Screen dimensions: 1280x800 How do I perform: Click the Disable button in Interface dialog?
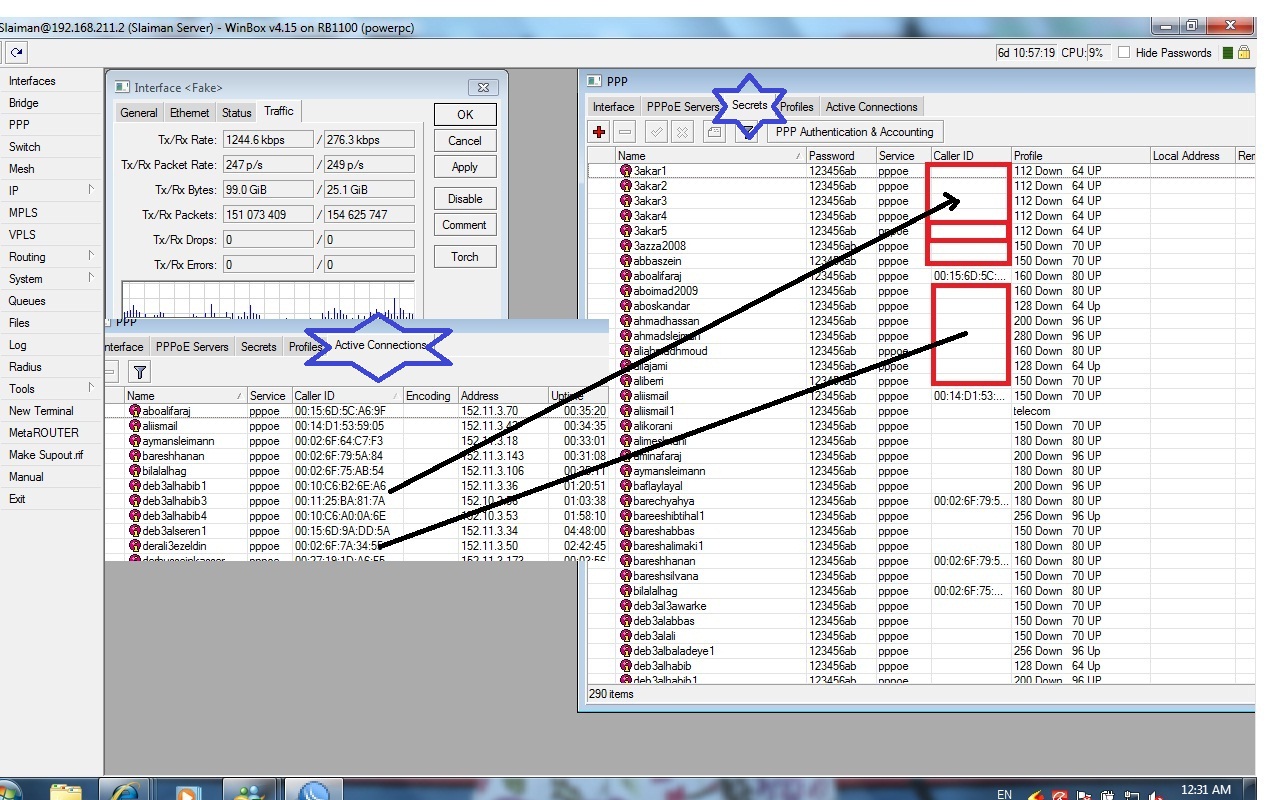pos(465,199)
